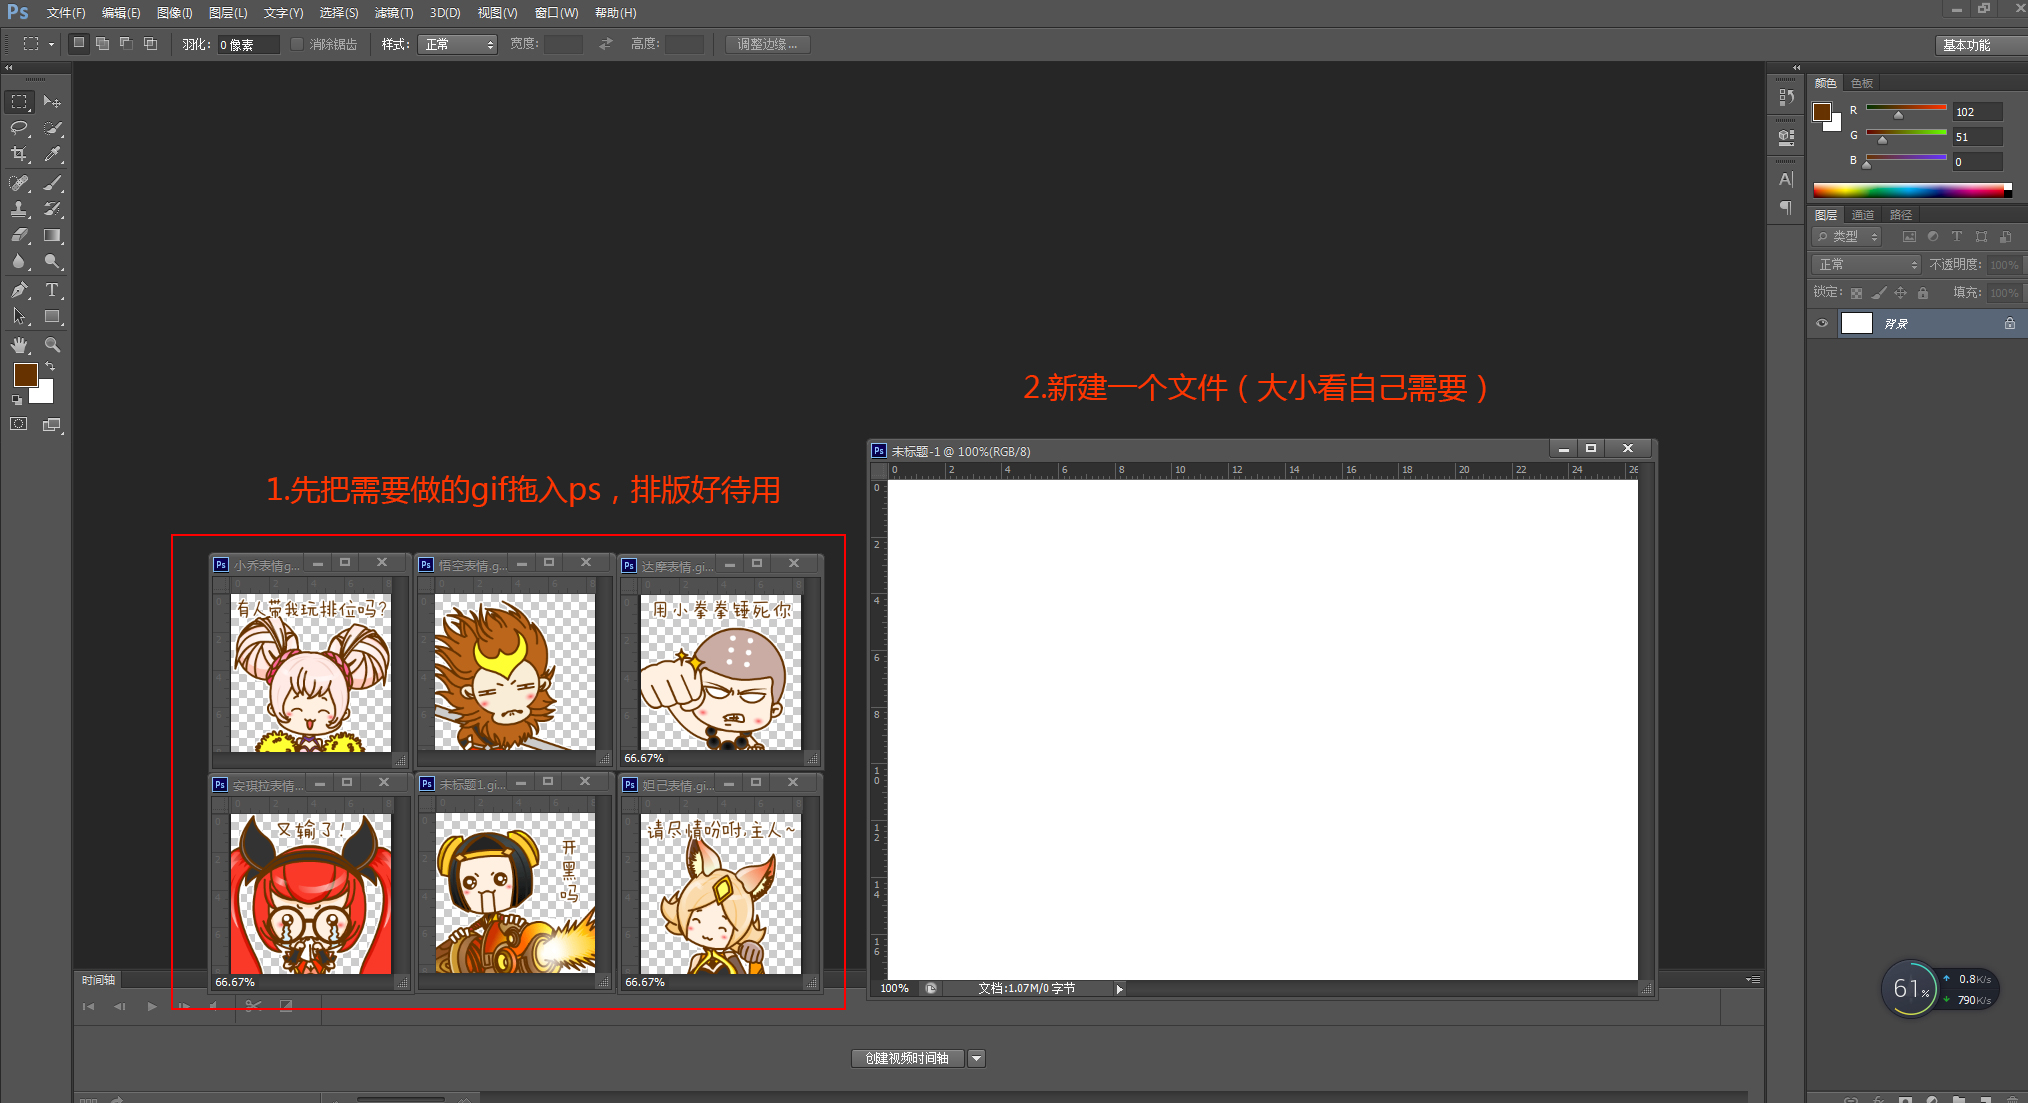
Task: Select the Clone Stamp tool
Action: [19, 209]
